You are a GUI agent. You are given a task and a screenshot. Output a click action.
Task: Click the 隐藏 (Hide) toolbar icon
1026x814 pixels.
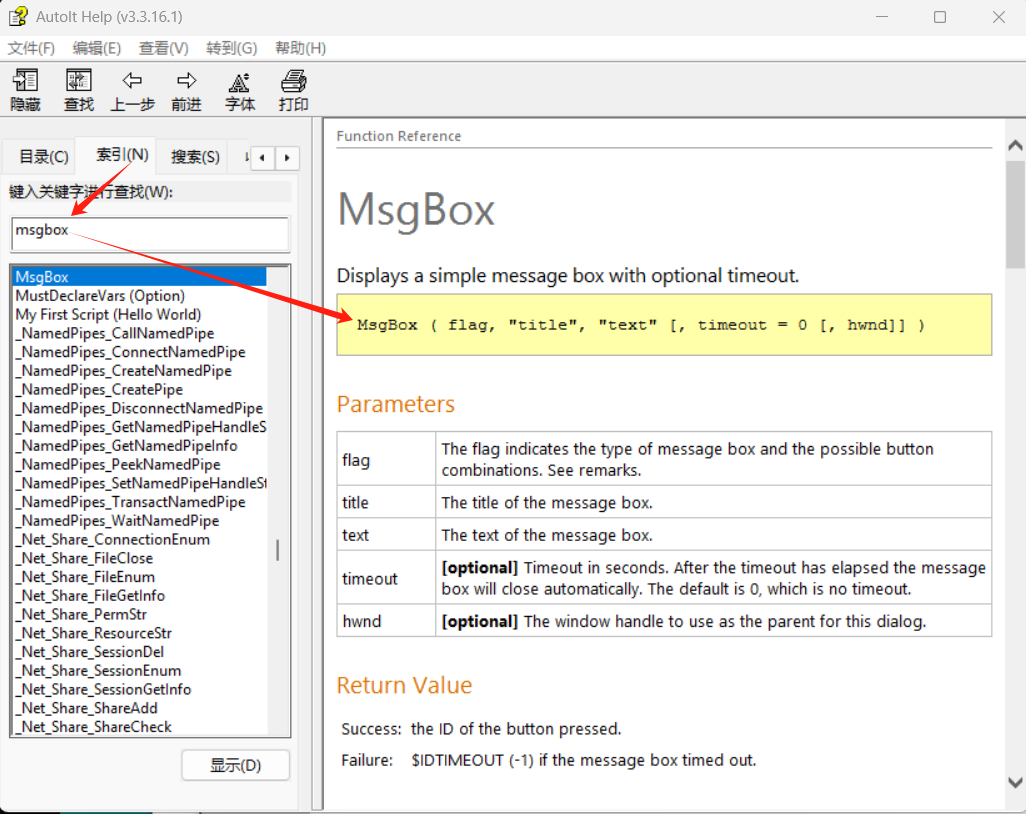pos(26,90)
